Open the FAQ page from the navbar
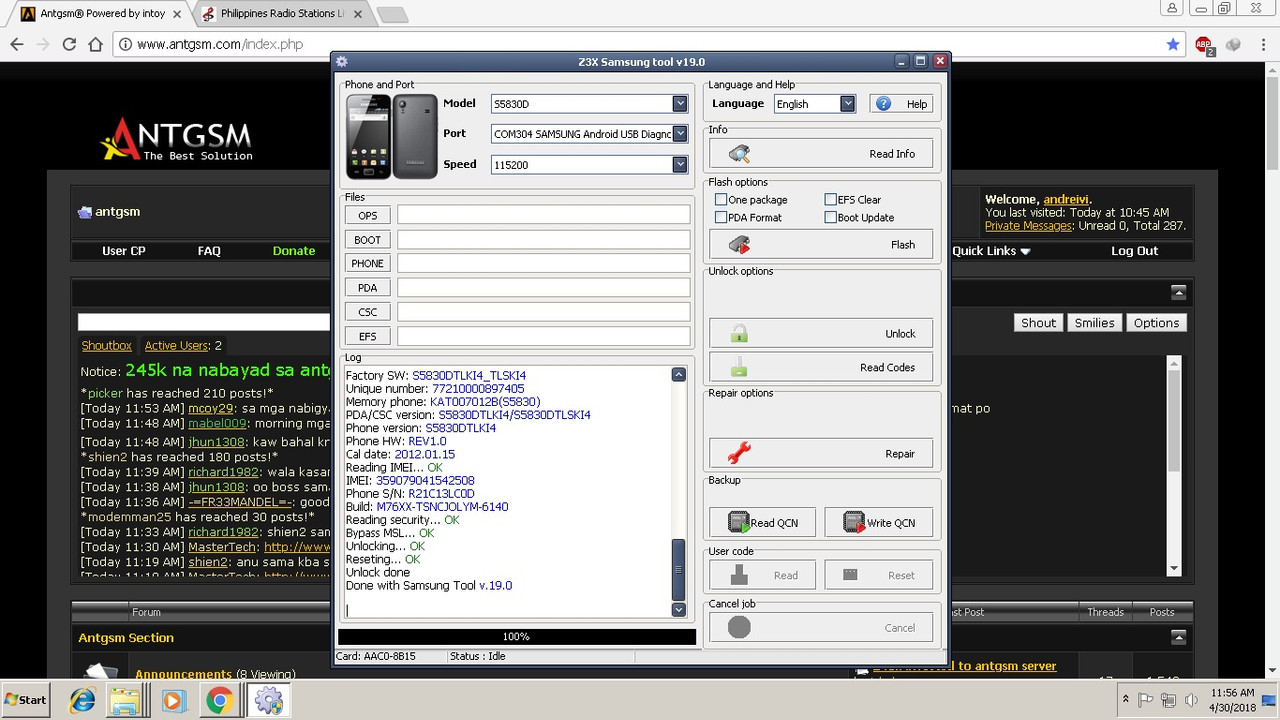The image size is (1280, 720). (209, 251)
